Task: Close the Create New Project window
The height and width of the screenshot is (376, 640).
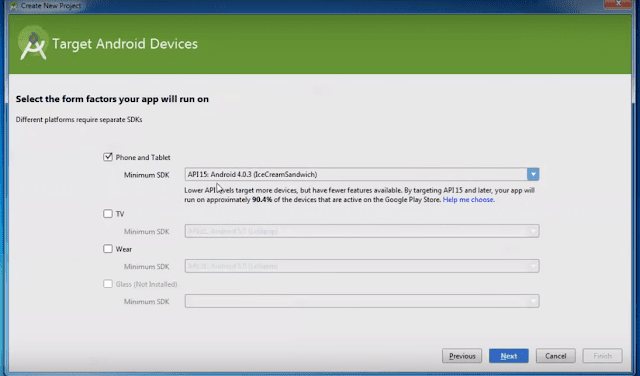Action: pos(619,4)
